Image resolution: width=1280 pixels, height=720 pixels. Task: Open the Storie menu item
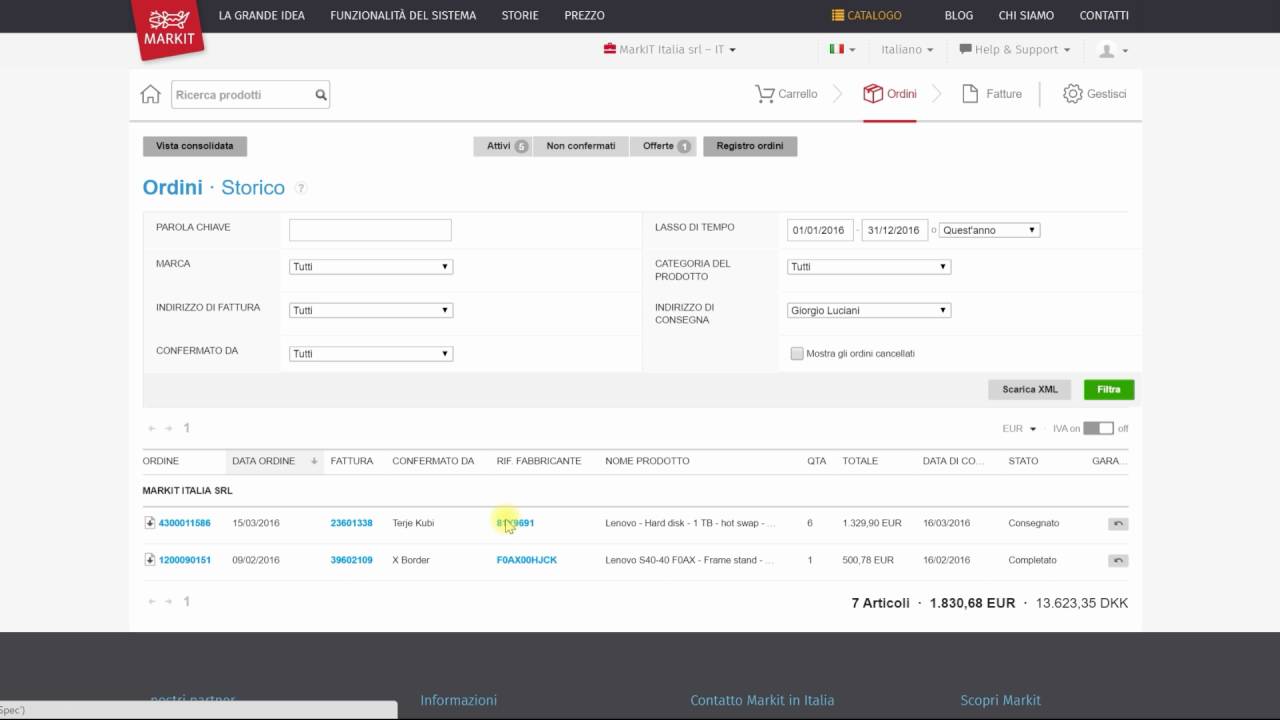point(520,15)
